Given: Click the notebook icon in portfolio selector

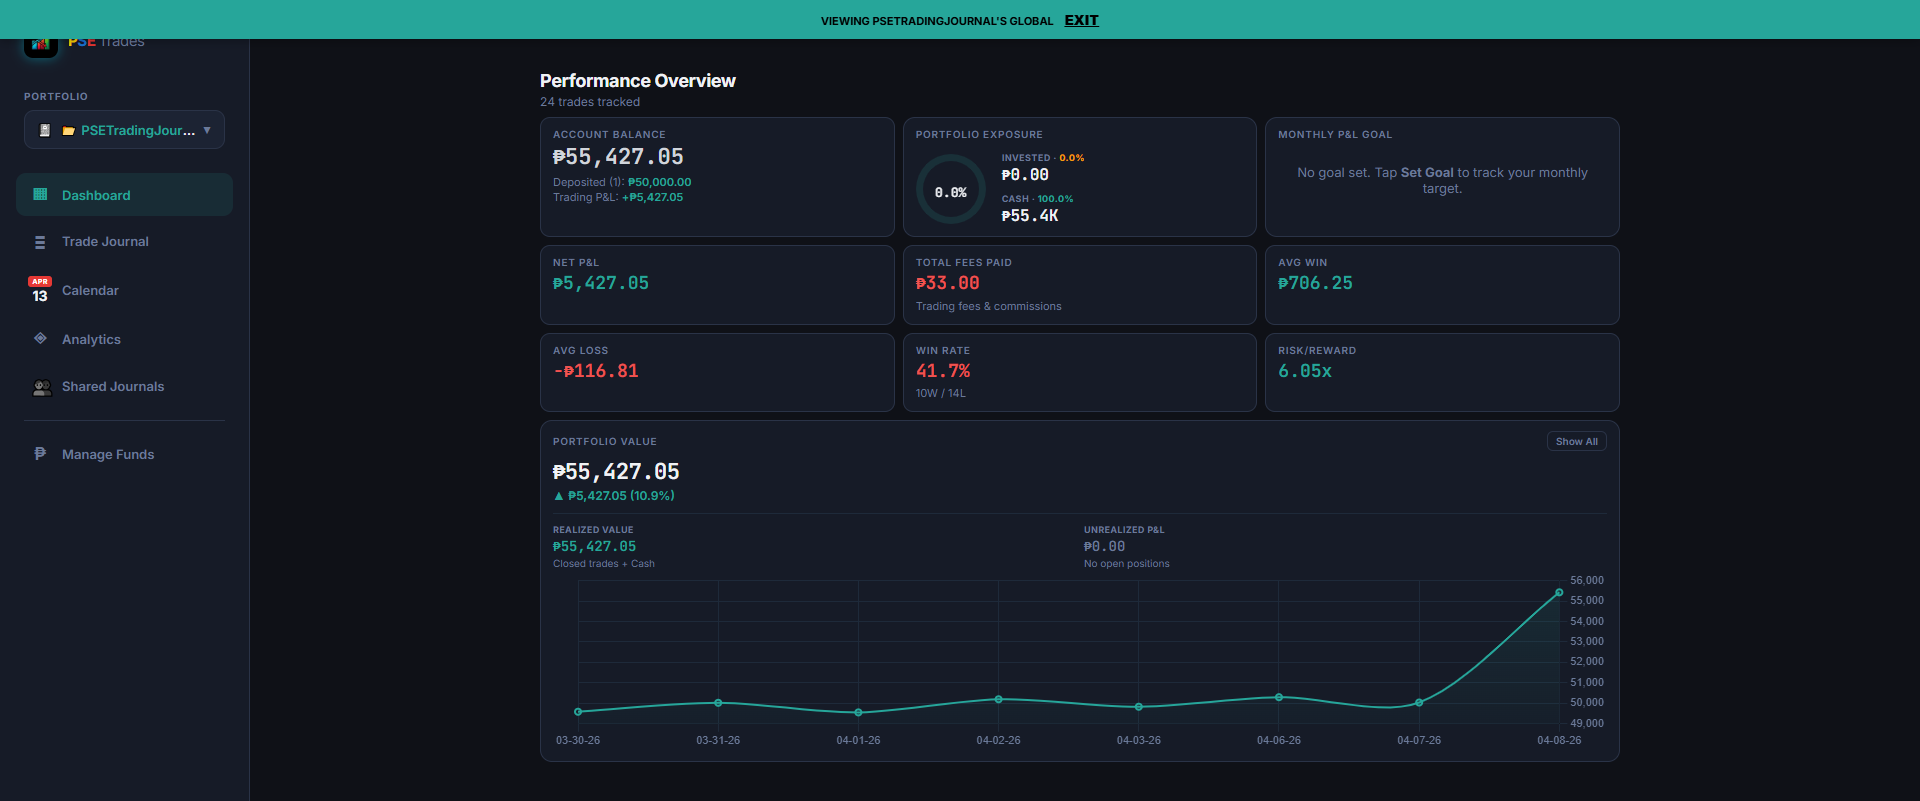Looking at the screenshot, I should coord(45,131).
